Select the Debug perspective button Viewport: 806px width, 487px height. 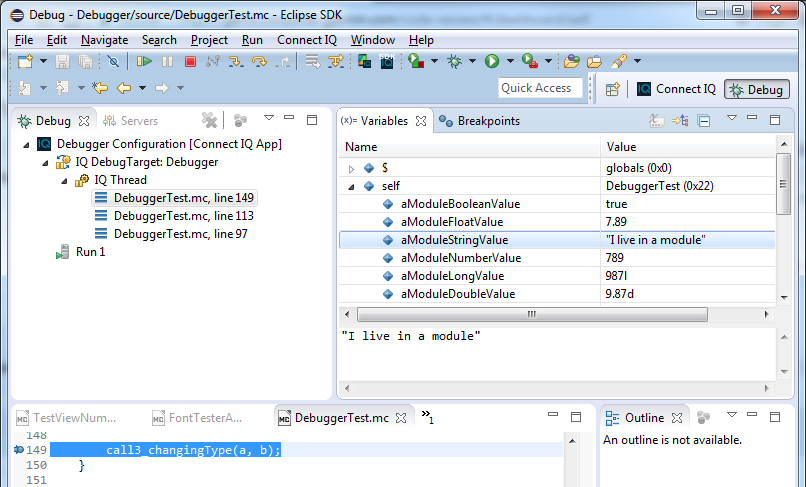[x=757, y=89]
